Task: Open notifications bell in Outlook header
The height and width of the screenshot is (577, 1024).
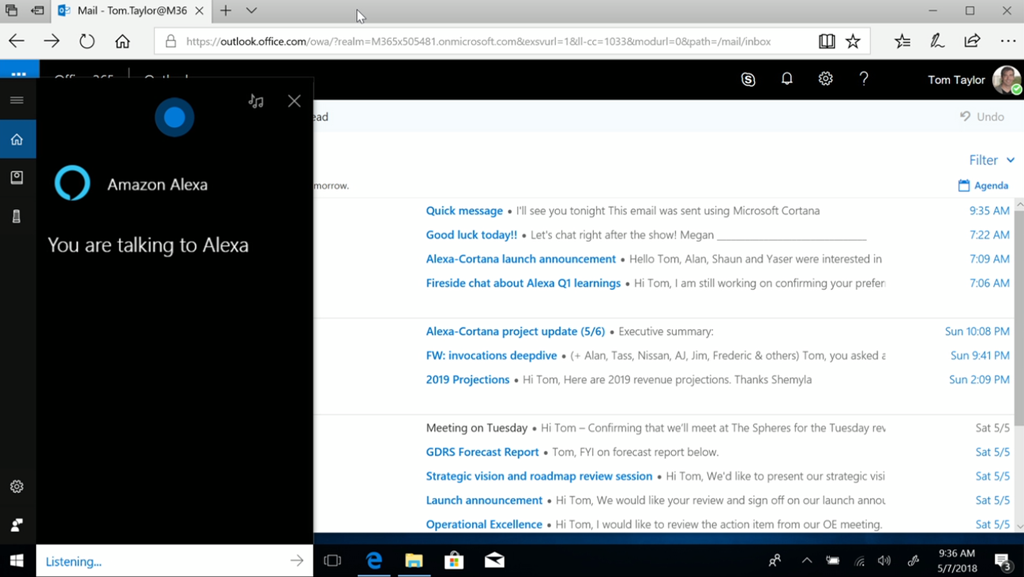Action: 787,79
